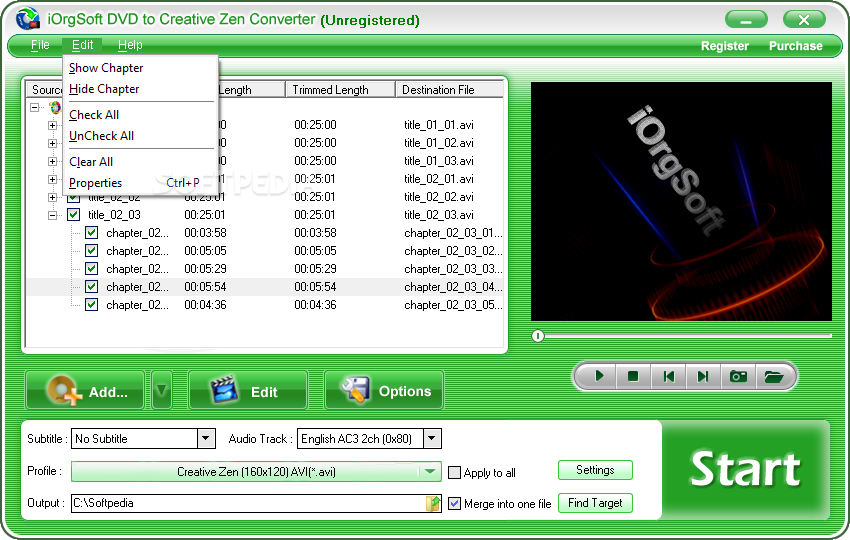
Task: Open the Subtitle dropdown
Action: point(206,438)
